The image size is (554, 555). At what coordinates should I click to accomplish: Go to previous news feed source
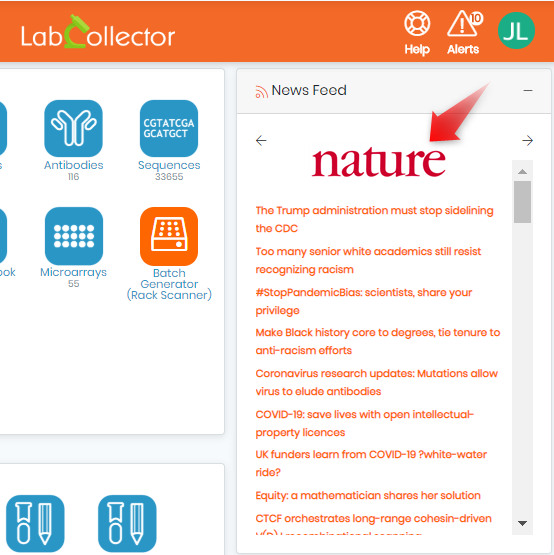[261, 141]
